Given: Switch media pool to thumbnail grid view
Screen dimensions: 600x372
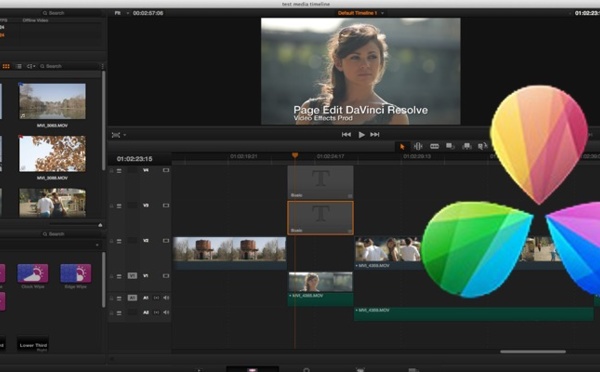Looking at the screenshot, I should (x=6, y=66).
